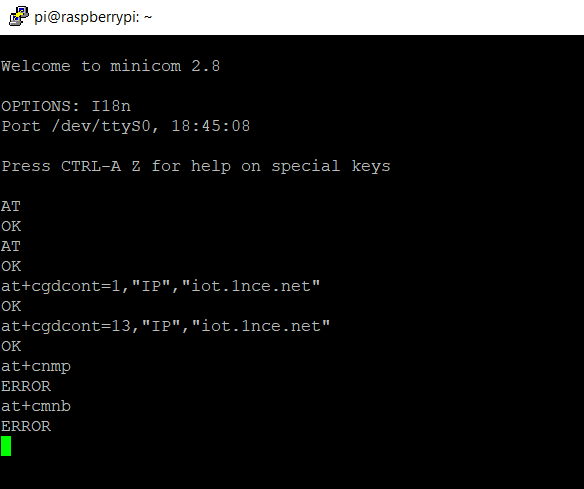Click the at+cgdcont=1 command line
Screen dimensions: 584x489
tap(161, 286)
